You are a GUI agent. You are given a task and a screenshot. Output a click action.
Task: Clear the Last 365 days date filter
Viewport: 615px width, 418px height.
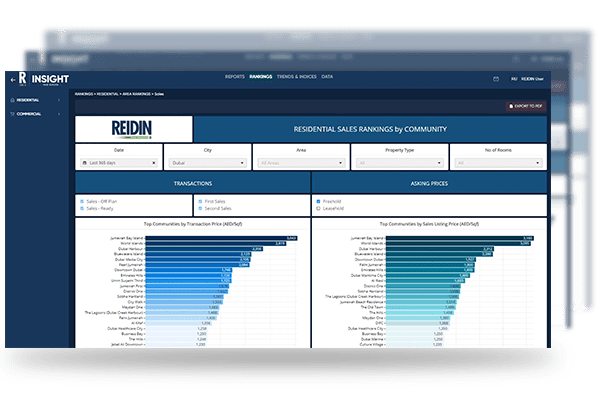pyautogui.click(x=154, y=163)
